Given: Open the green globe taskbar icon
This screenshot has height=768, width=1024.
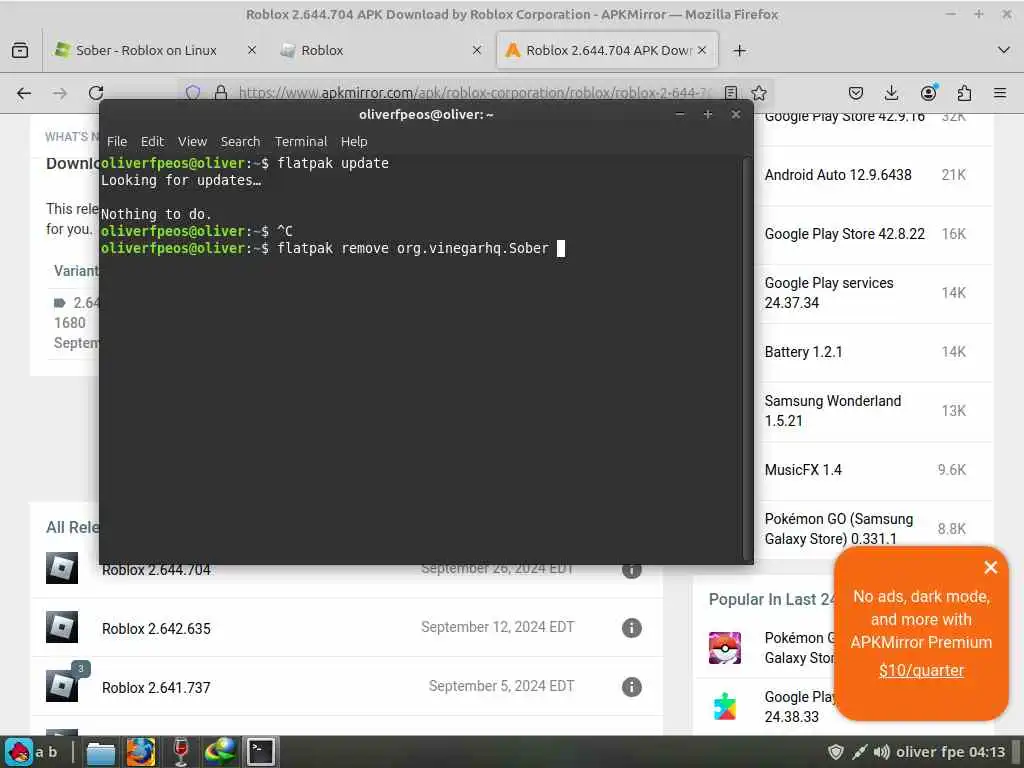Looking at the screenshot, I should [220, 752].
